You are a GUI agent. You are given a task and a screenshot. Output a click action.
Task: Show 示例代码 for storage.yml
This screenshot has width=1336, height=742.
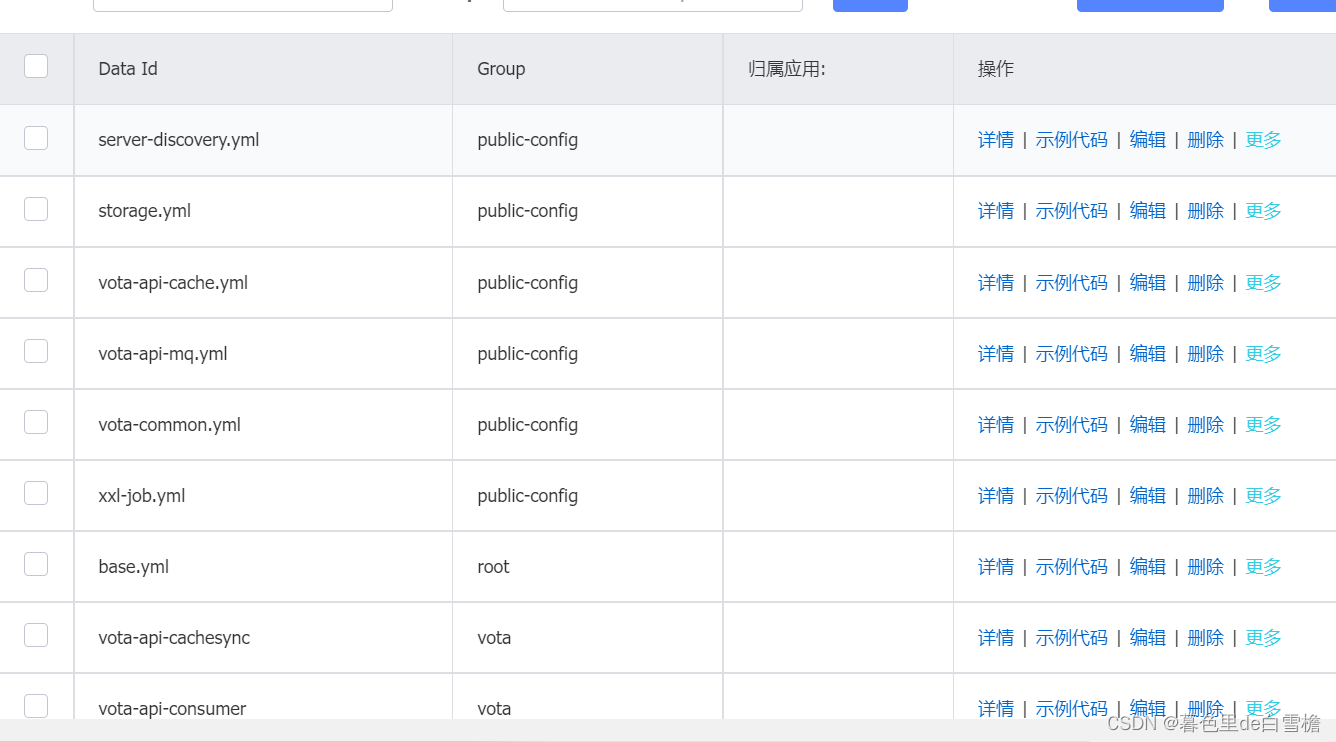point(1072,211)
